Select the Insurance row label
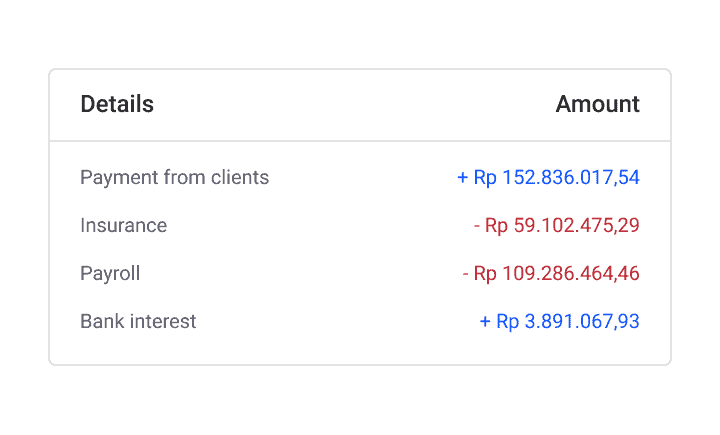720x435 pixels. click(124, 226)
